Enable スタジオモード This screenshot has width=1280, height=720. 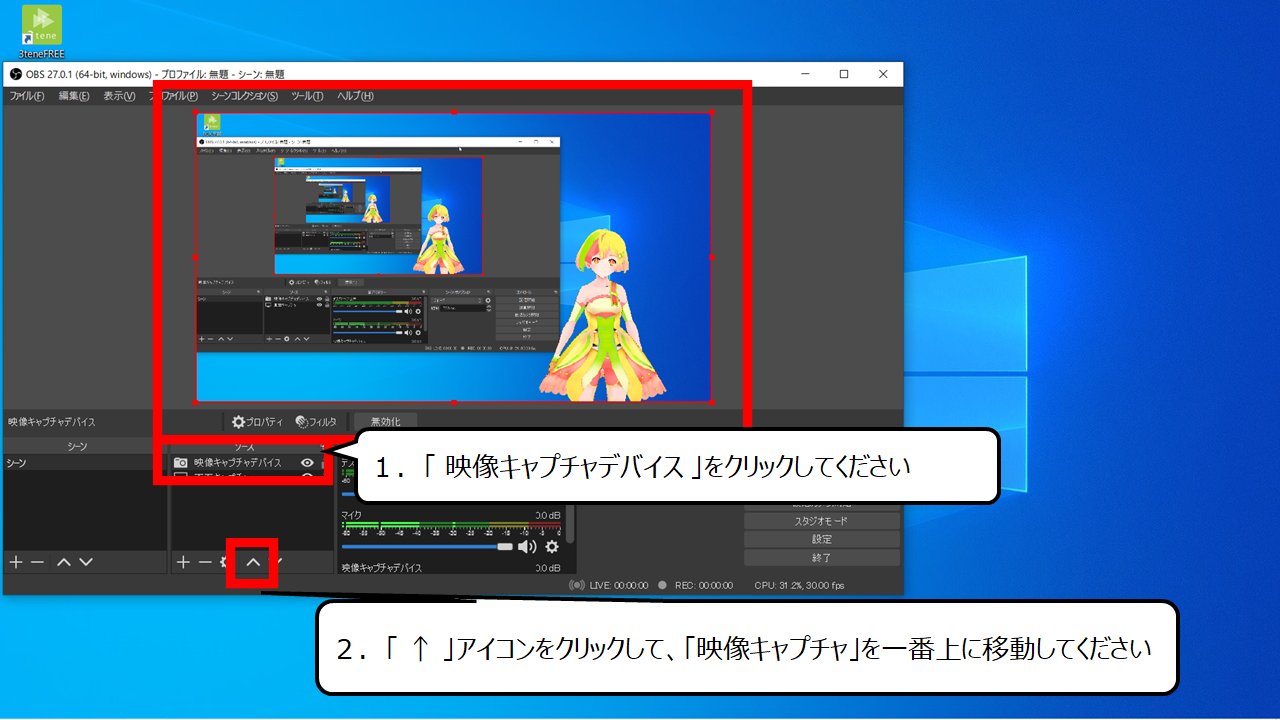coord(822,521)
